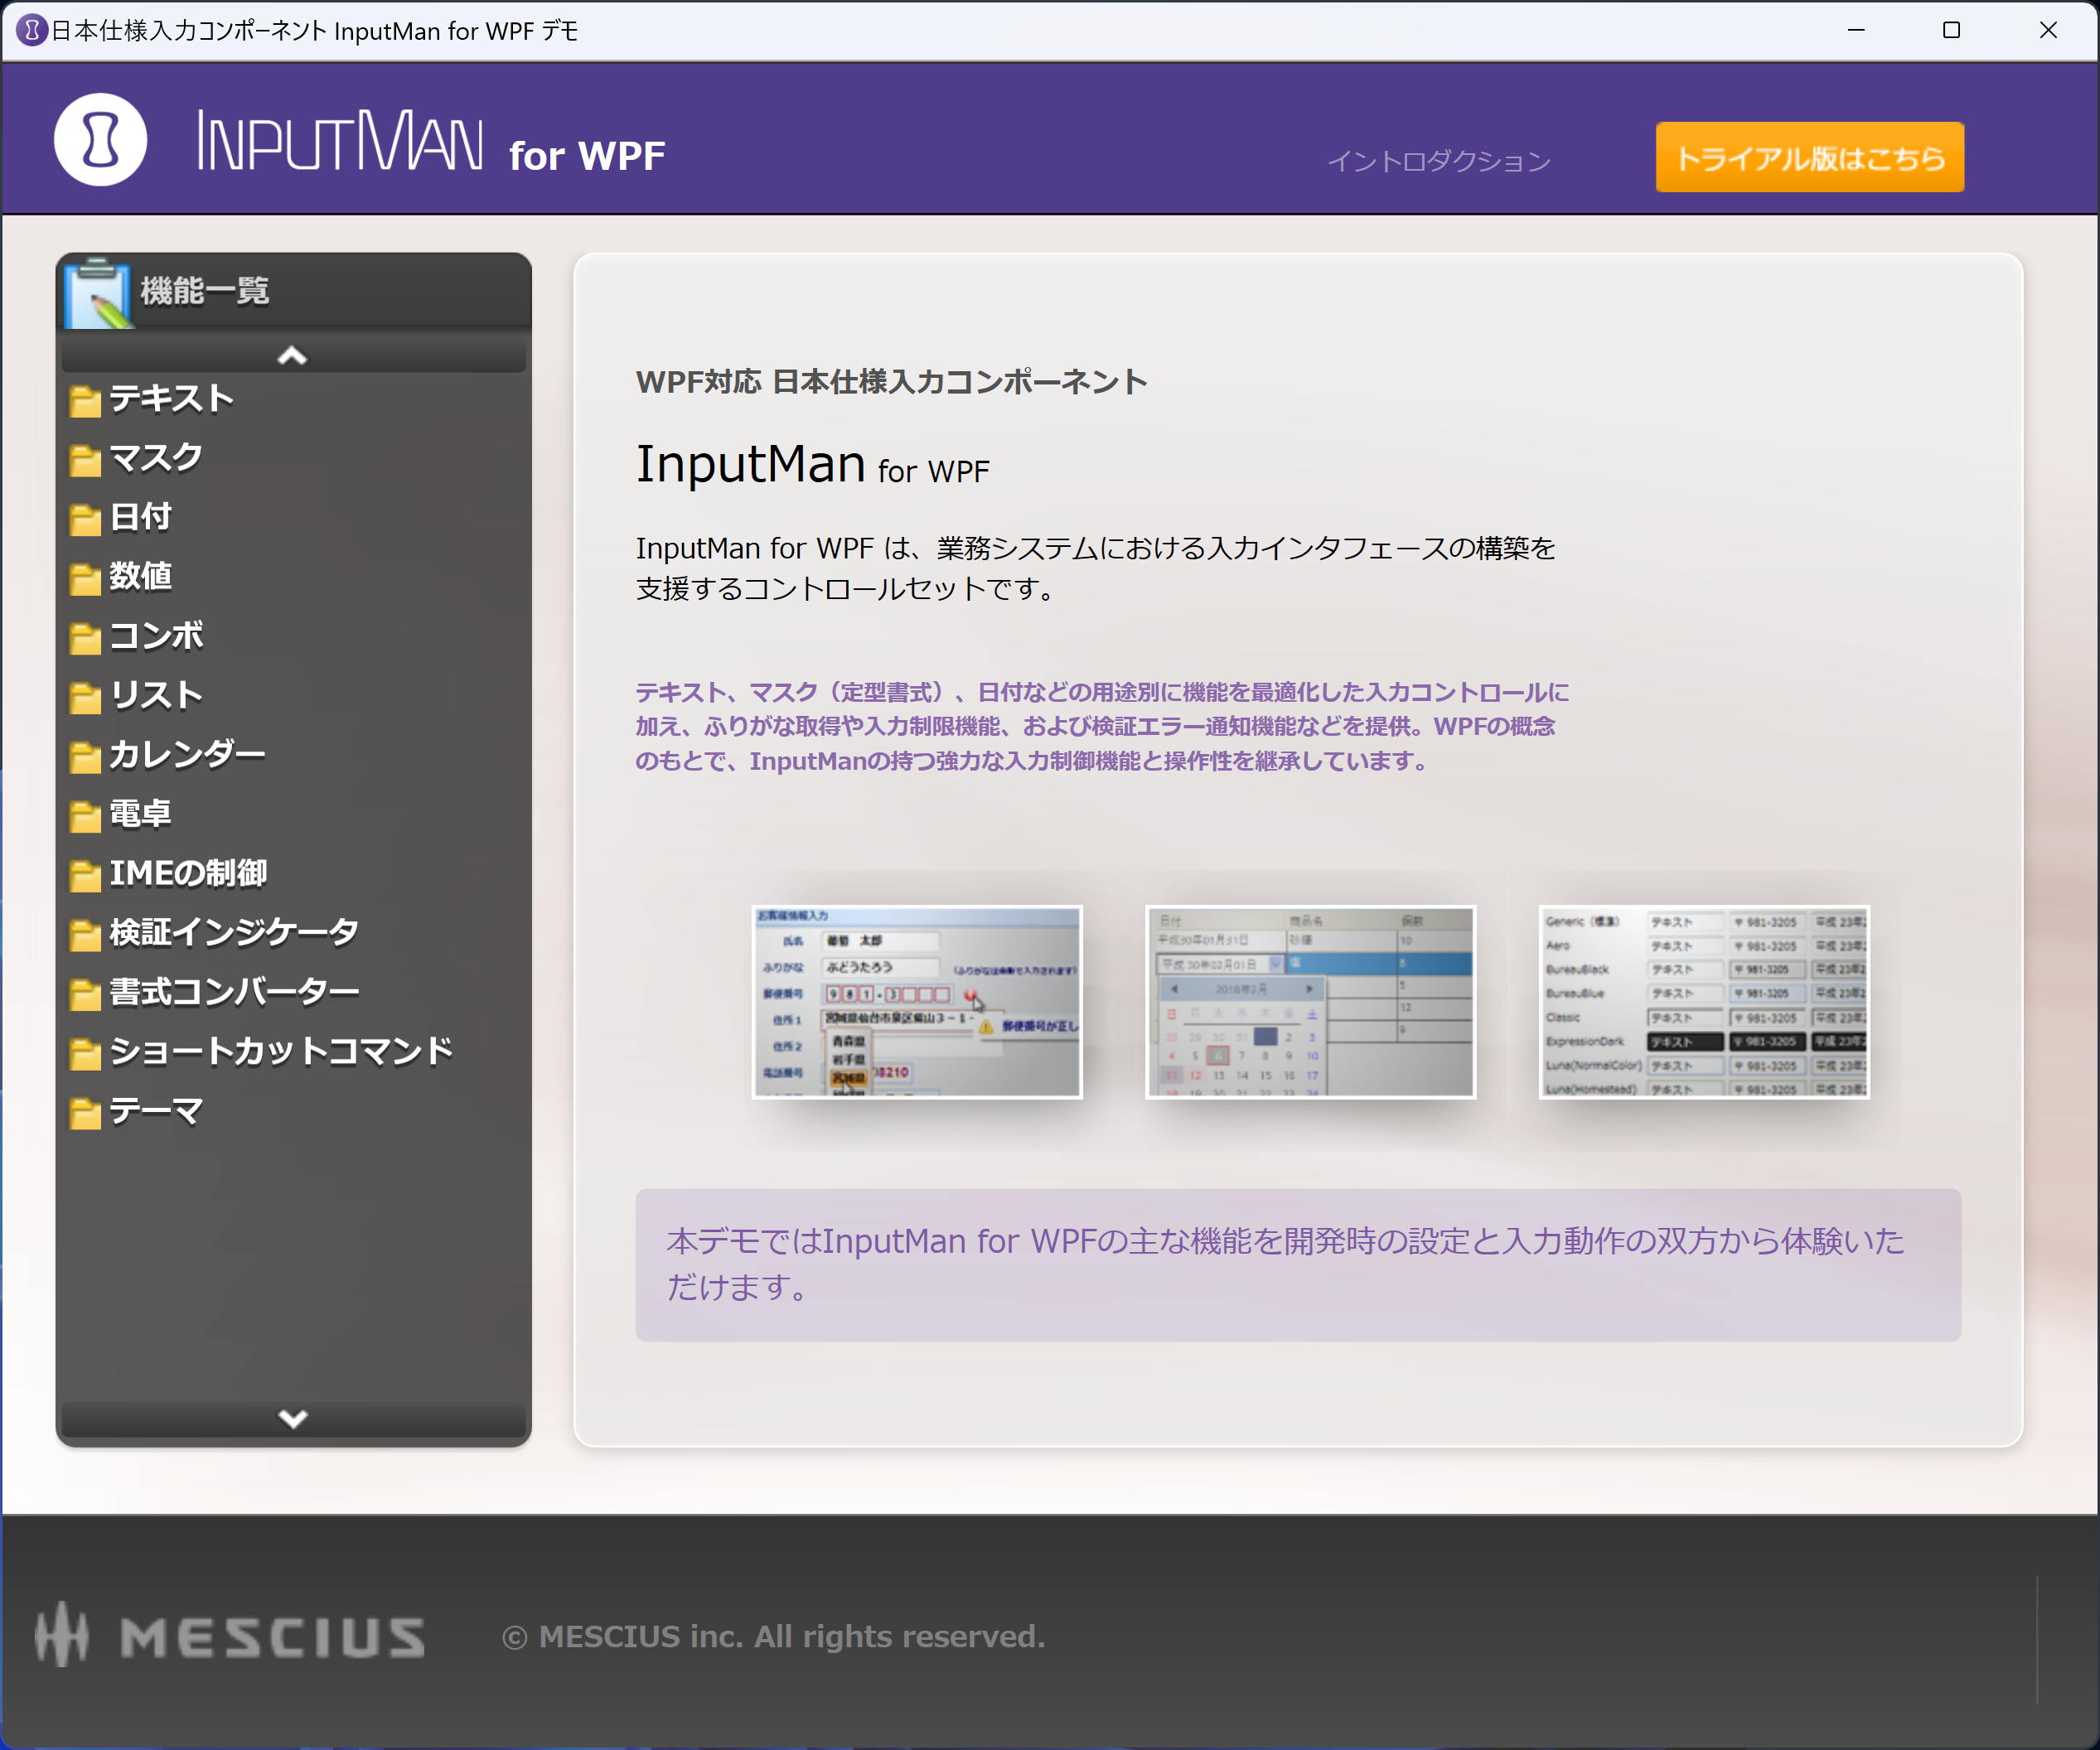Open the テーマ category
This screenshot has height=1750, width=2100.
click(x=156, y=1110)
